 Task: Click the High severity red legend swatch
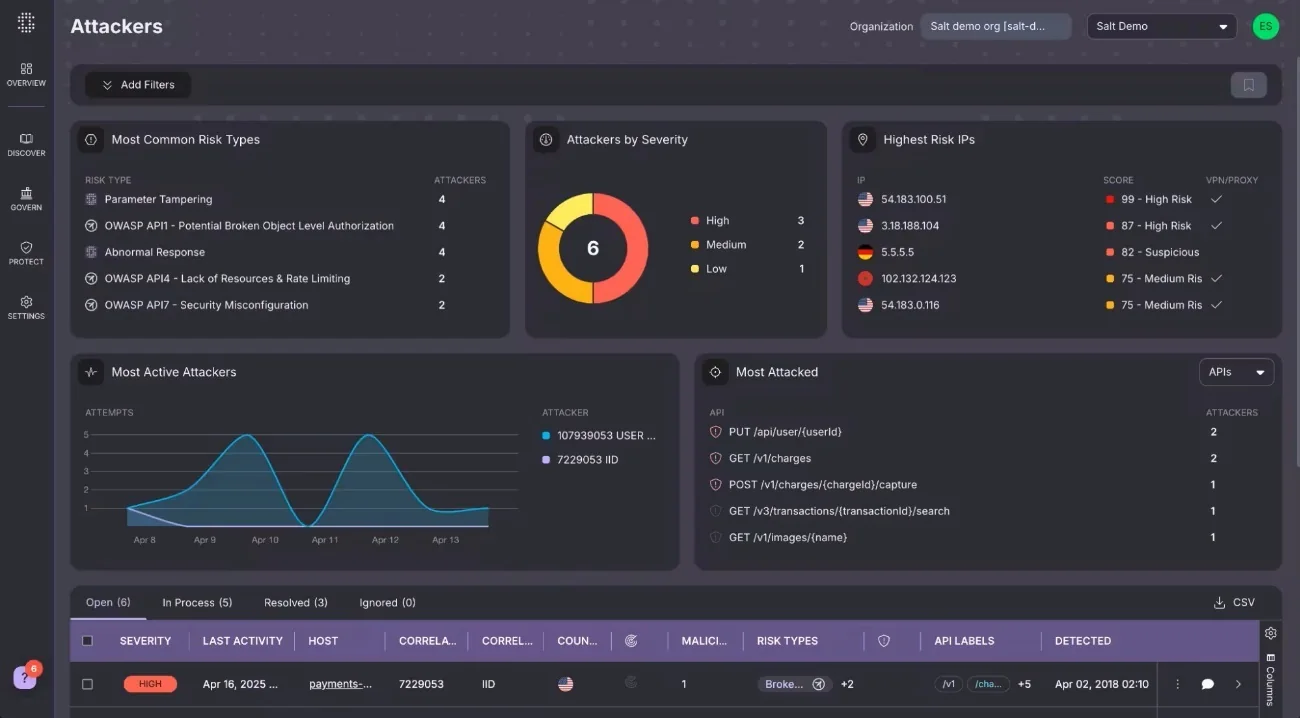[x=695, y=221]
